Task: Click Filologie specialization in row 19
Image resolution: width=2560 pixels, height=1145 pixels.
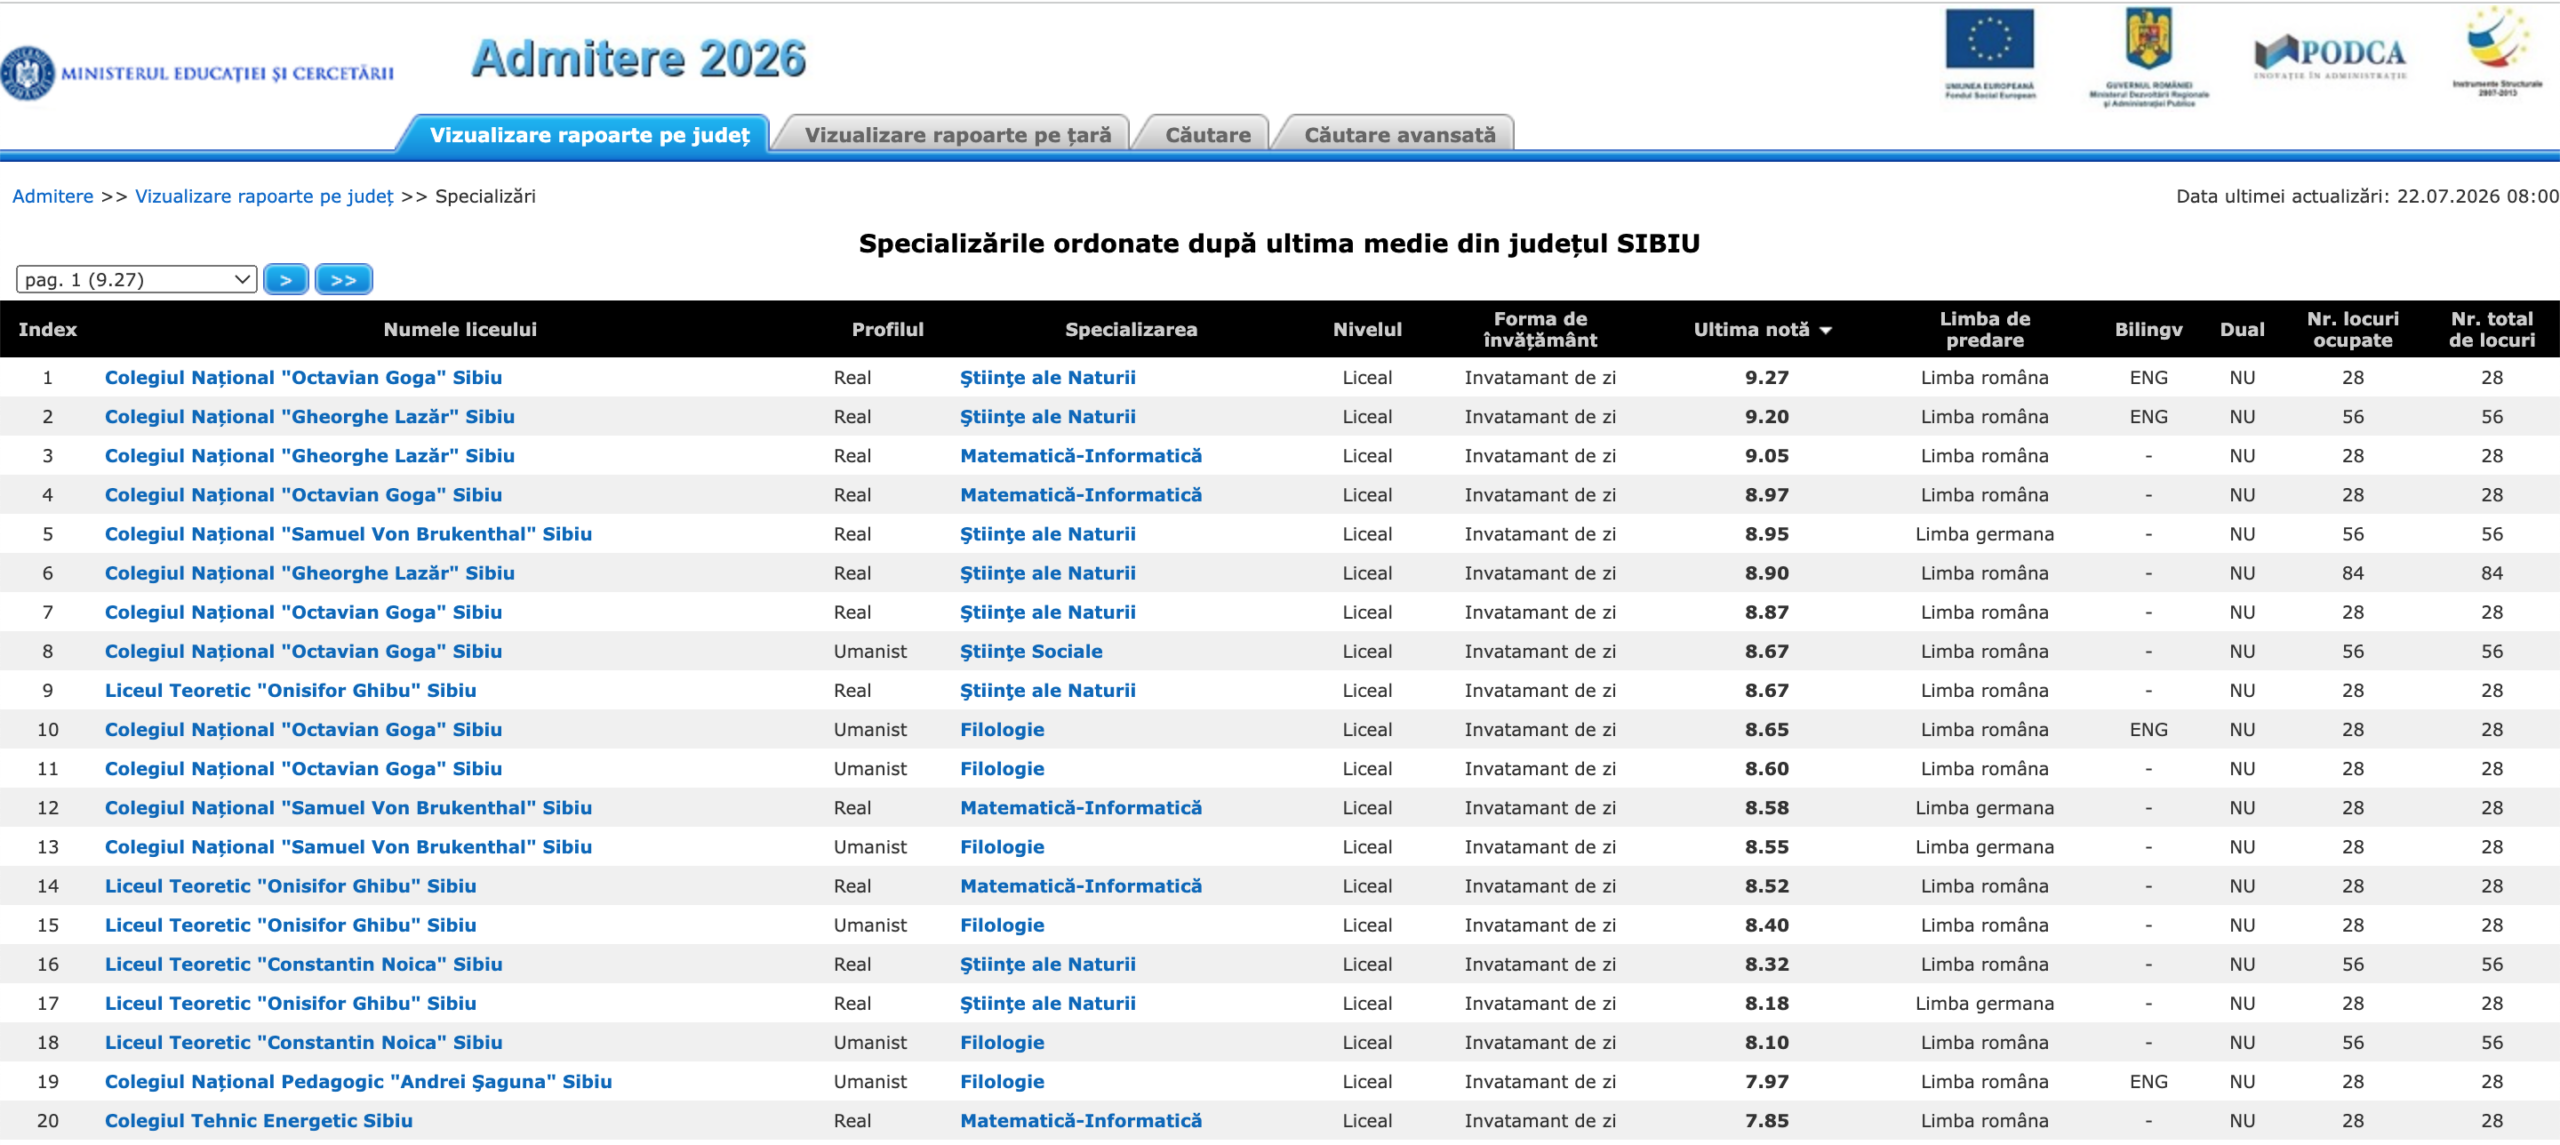Action: pyautogui.click(x=1002, y=1082)
